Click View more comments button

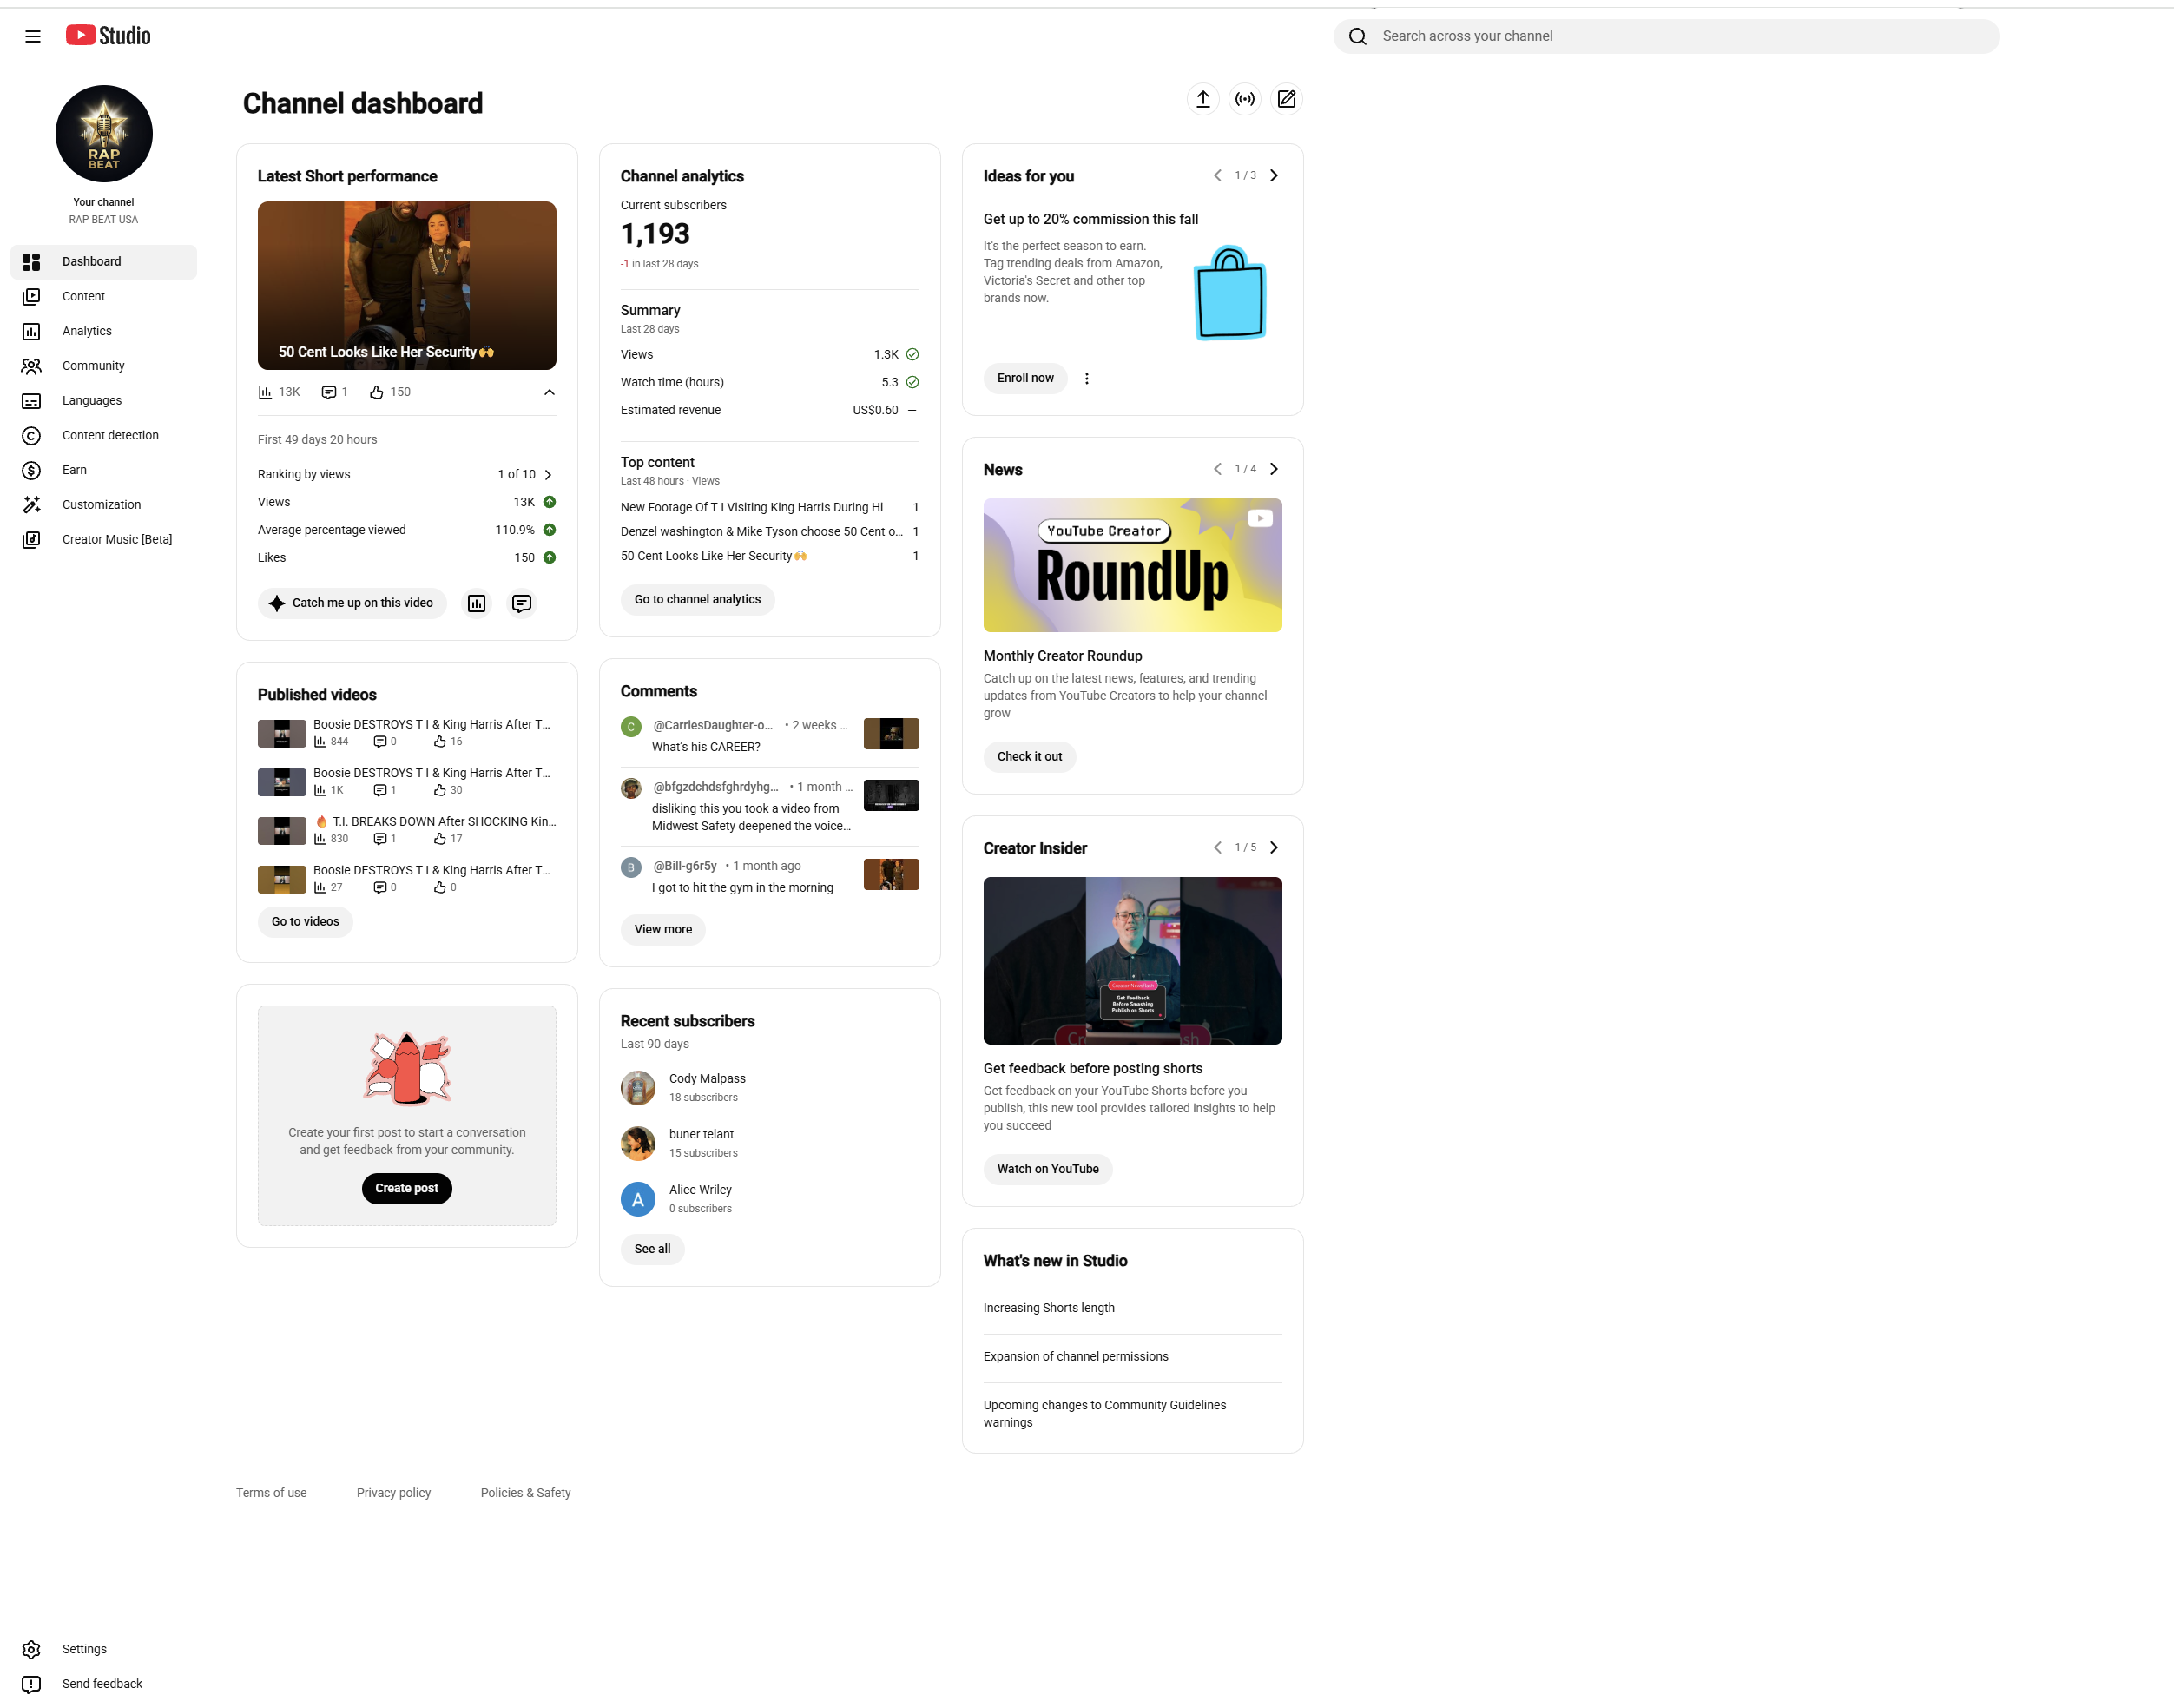[663, 929]
